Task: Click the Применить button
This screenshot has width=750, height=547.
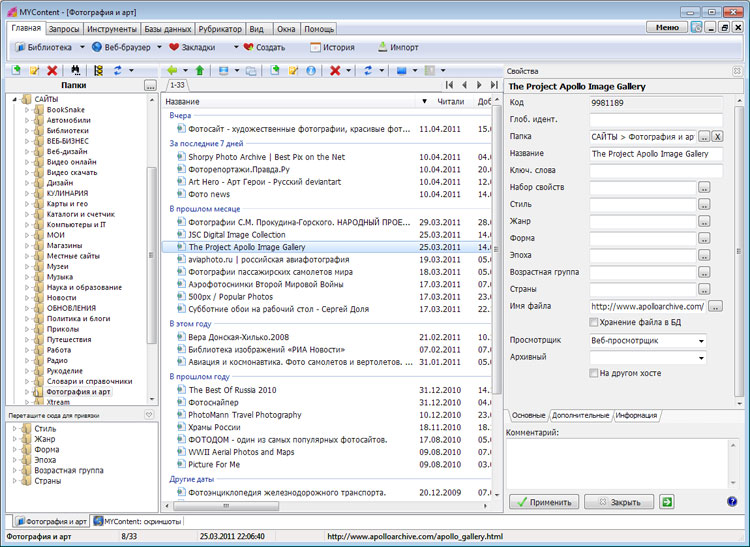Action: coord(544,502)
